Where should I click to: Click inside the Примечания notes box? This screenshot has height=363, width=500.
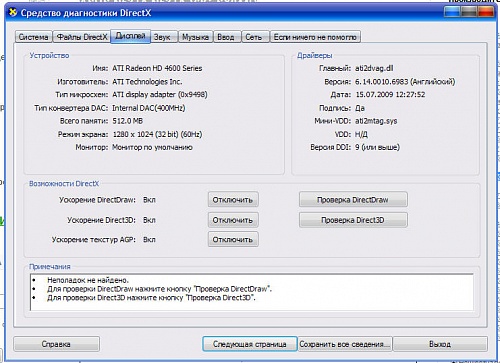click(x=252, y=292)
